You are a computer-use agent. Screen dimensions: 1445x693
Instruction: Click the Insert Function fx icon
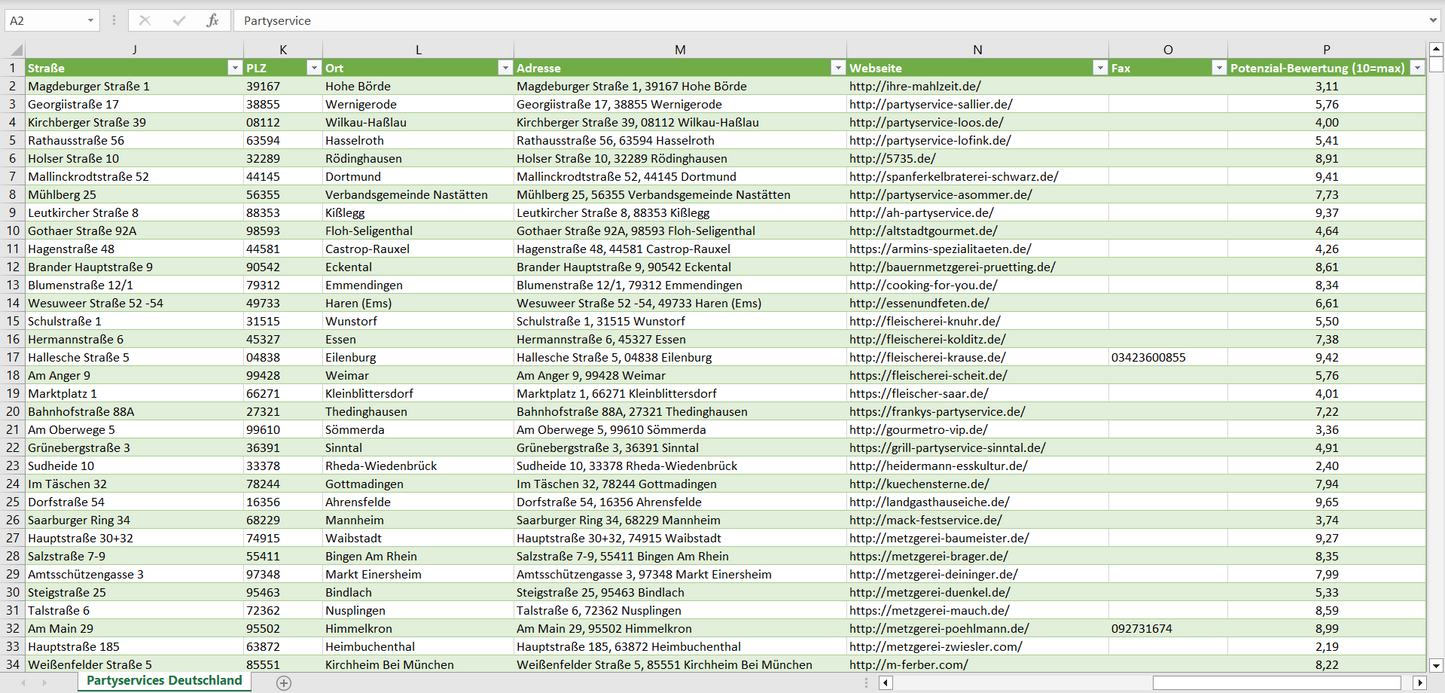click(x=212, y=20)
